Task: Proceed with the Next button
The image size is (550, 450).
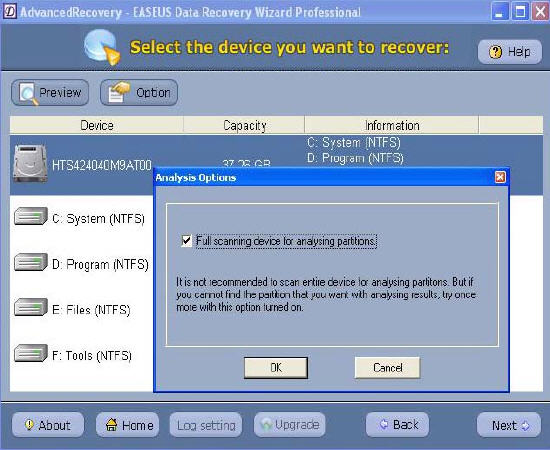Action: click(x=509, y=425)
